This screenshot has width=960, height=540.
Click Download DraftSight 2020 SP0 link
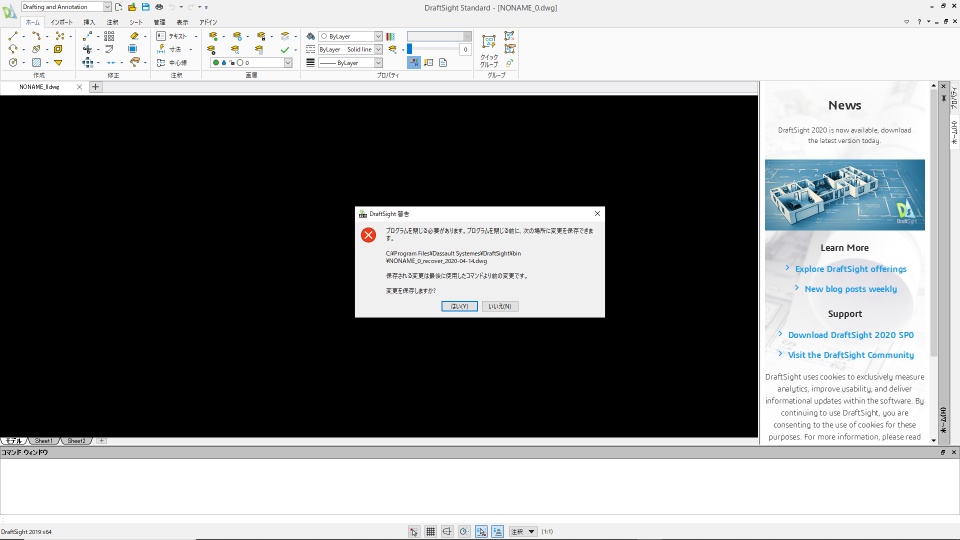click(850, 335)
